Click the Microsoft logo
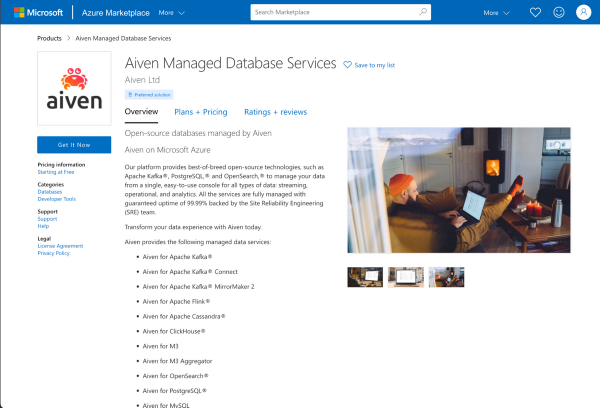Image resolution: width=600 pixels, height=408 pixels. [38, 12]
